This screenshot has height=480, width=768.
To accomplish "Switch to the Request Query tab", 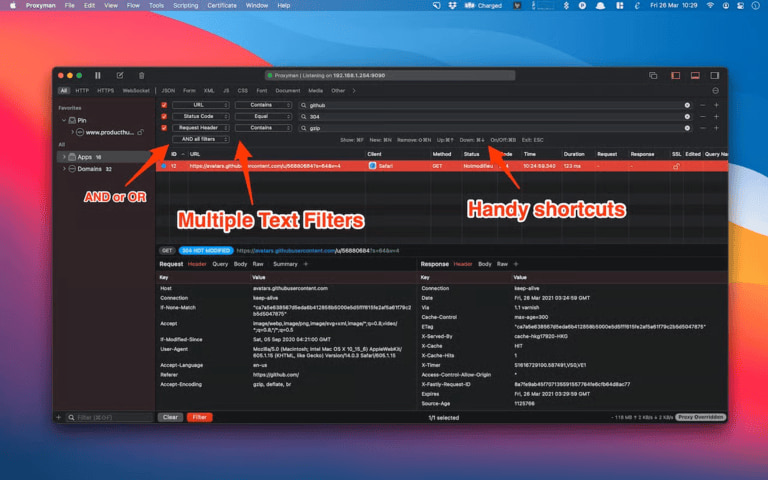I will click(x=220, y=264).
